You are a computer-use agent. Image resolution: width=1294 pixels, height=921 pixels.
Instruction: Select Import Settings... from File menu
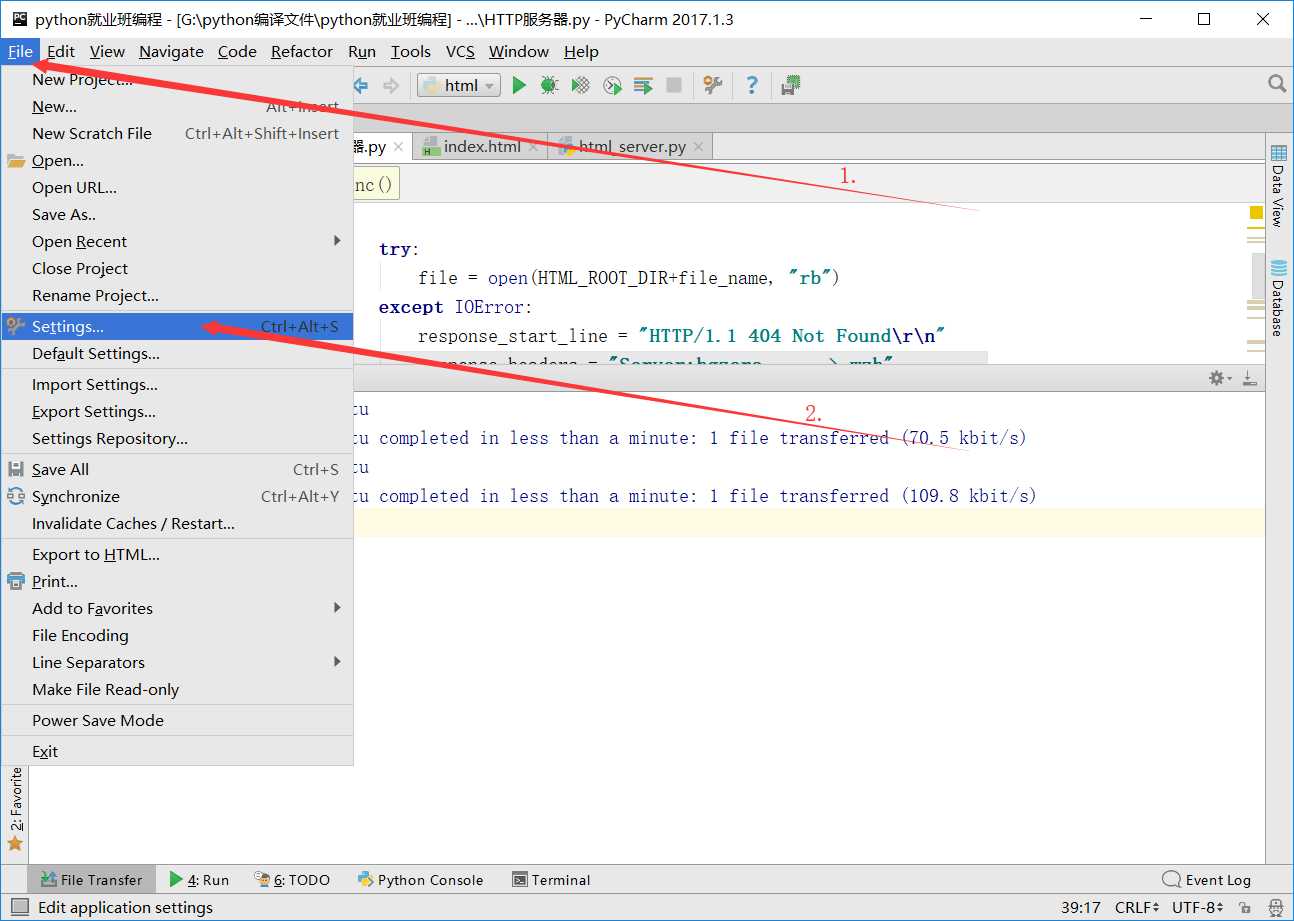177,384
